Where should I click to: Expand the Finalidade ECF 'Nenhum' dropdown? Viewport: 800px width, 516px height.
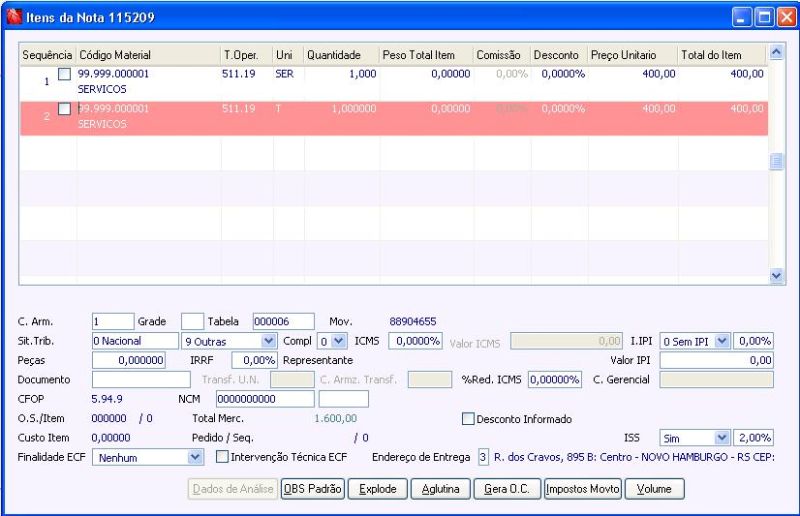(x=195, y=457)
